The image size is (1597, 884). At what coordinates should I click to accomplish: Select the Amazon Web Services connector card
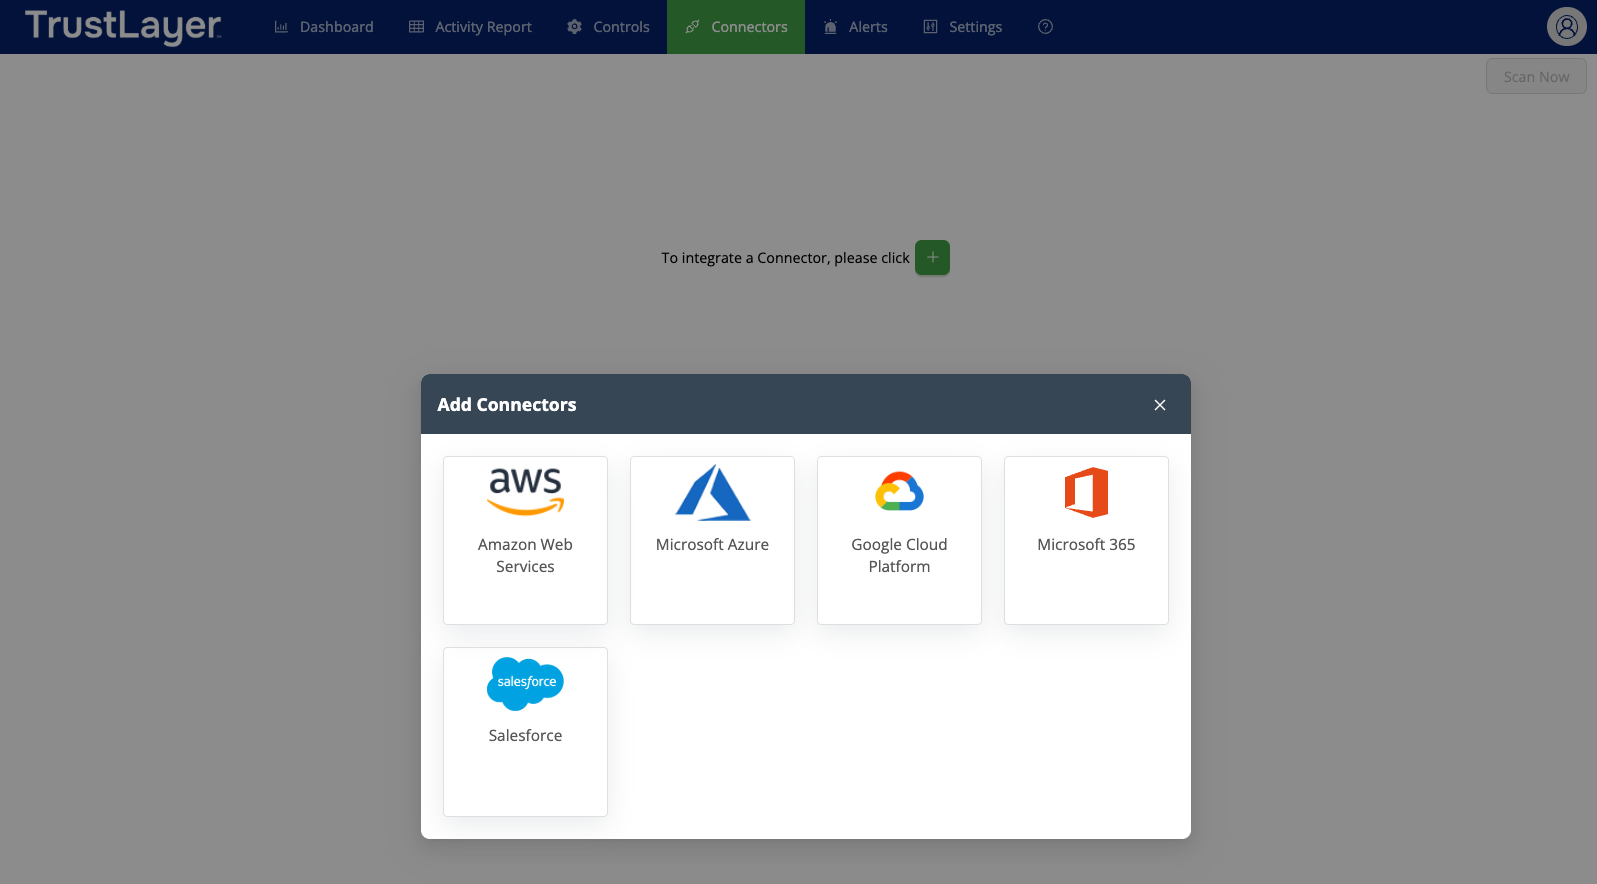(525, 540)
